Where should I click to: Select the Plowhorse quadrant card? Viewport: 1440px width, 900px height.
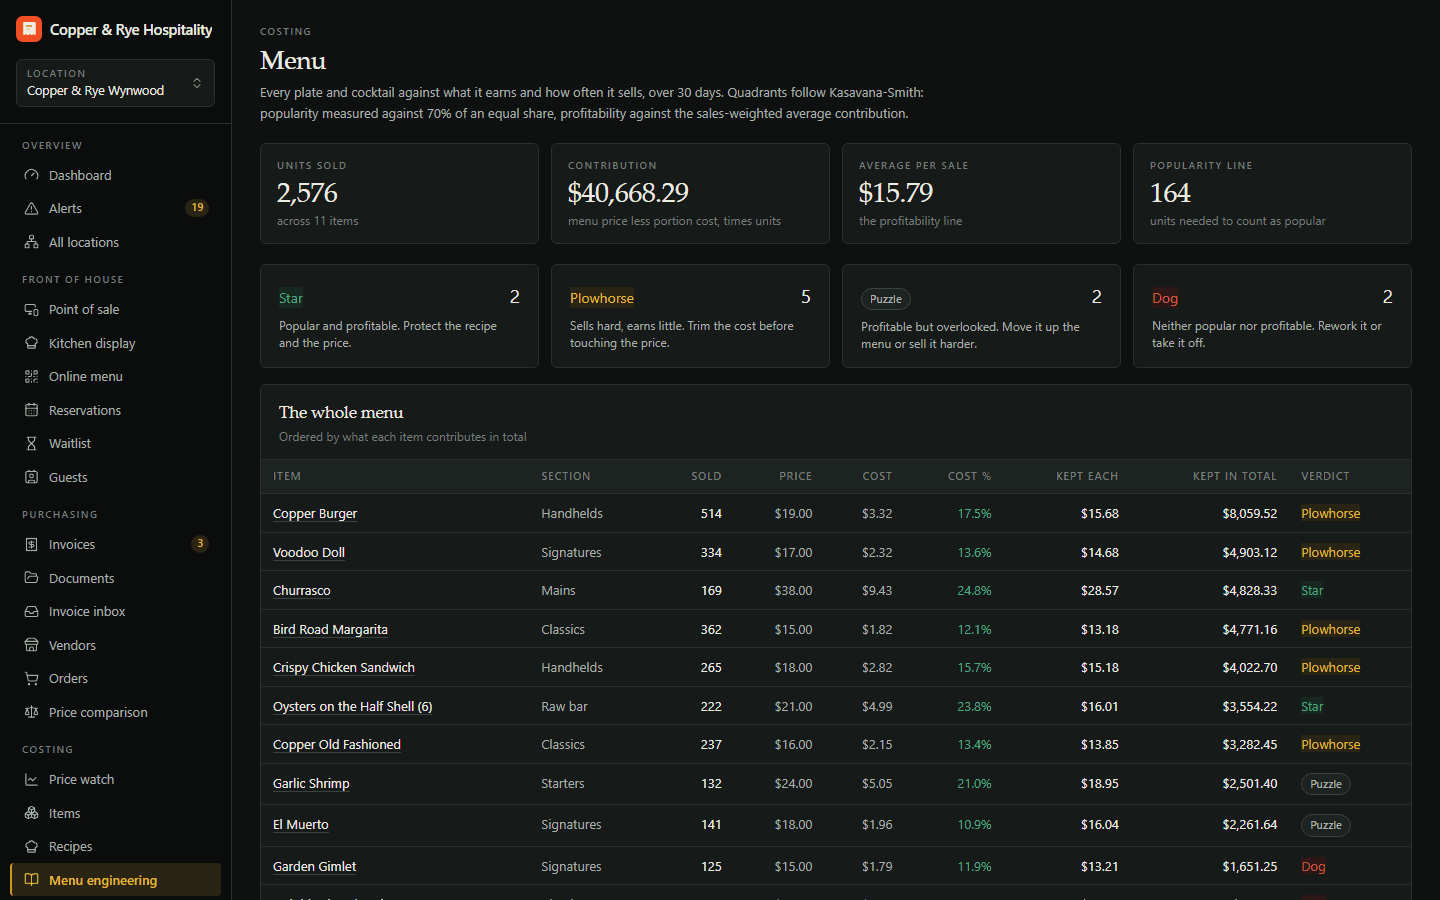(x=690, y=316)
